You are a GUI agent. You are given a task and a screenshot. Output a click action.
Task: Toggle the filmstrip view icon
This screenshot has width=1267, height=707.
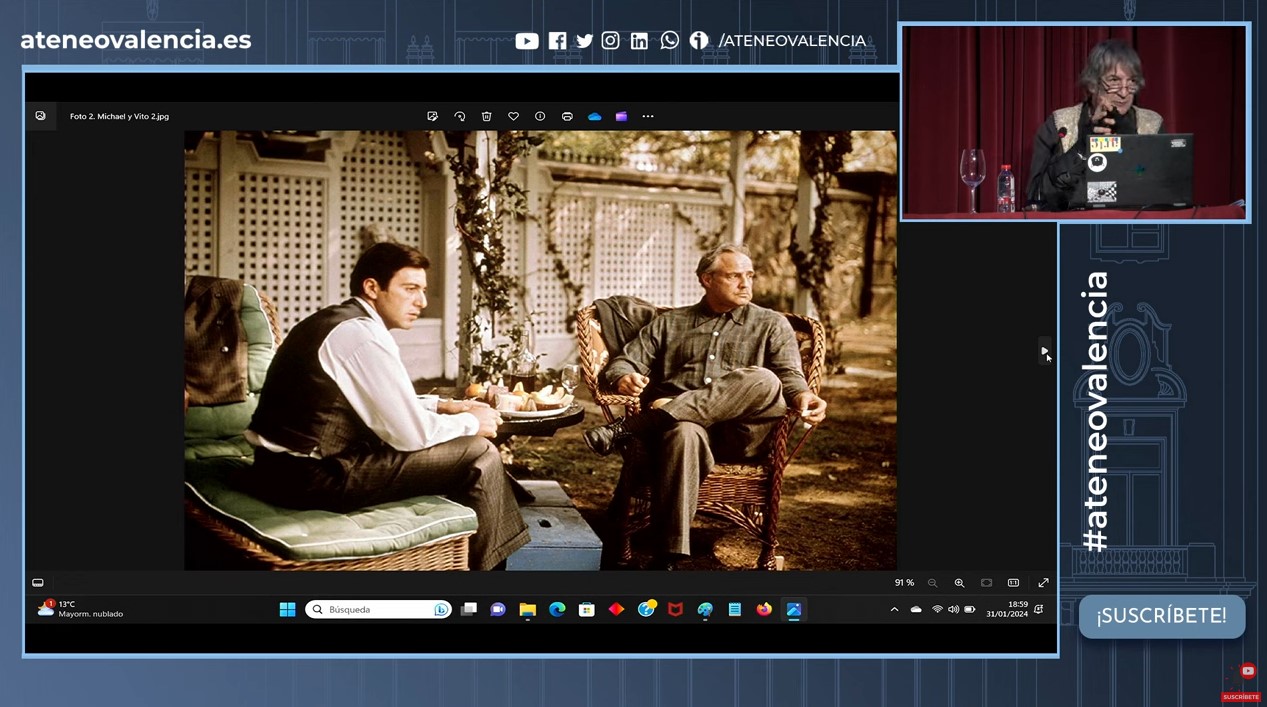[x=38, y=583]
